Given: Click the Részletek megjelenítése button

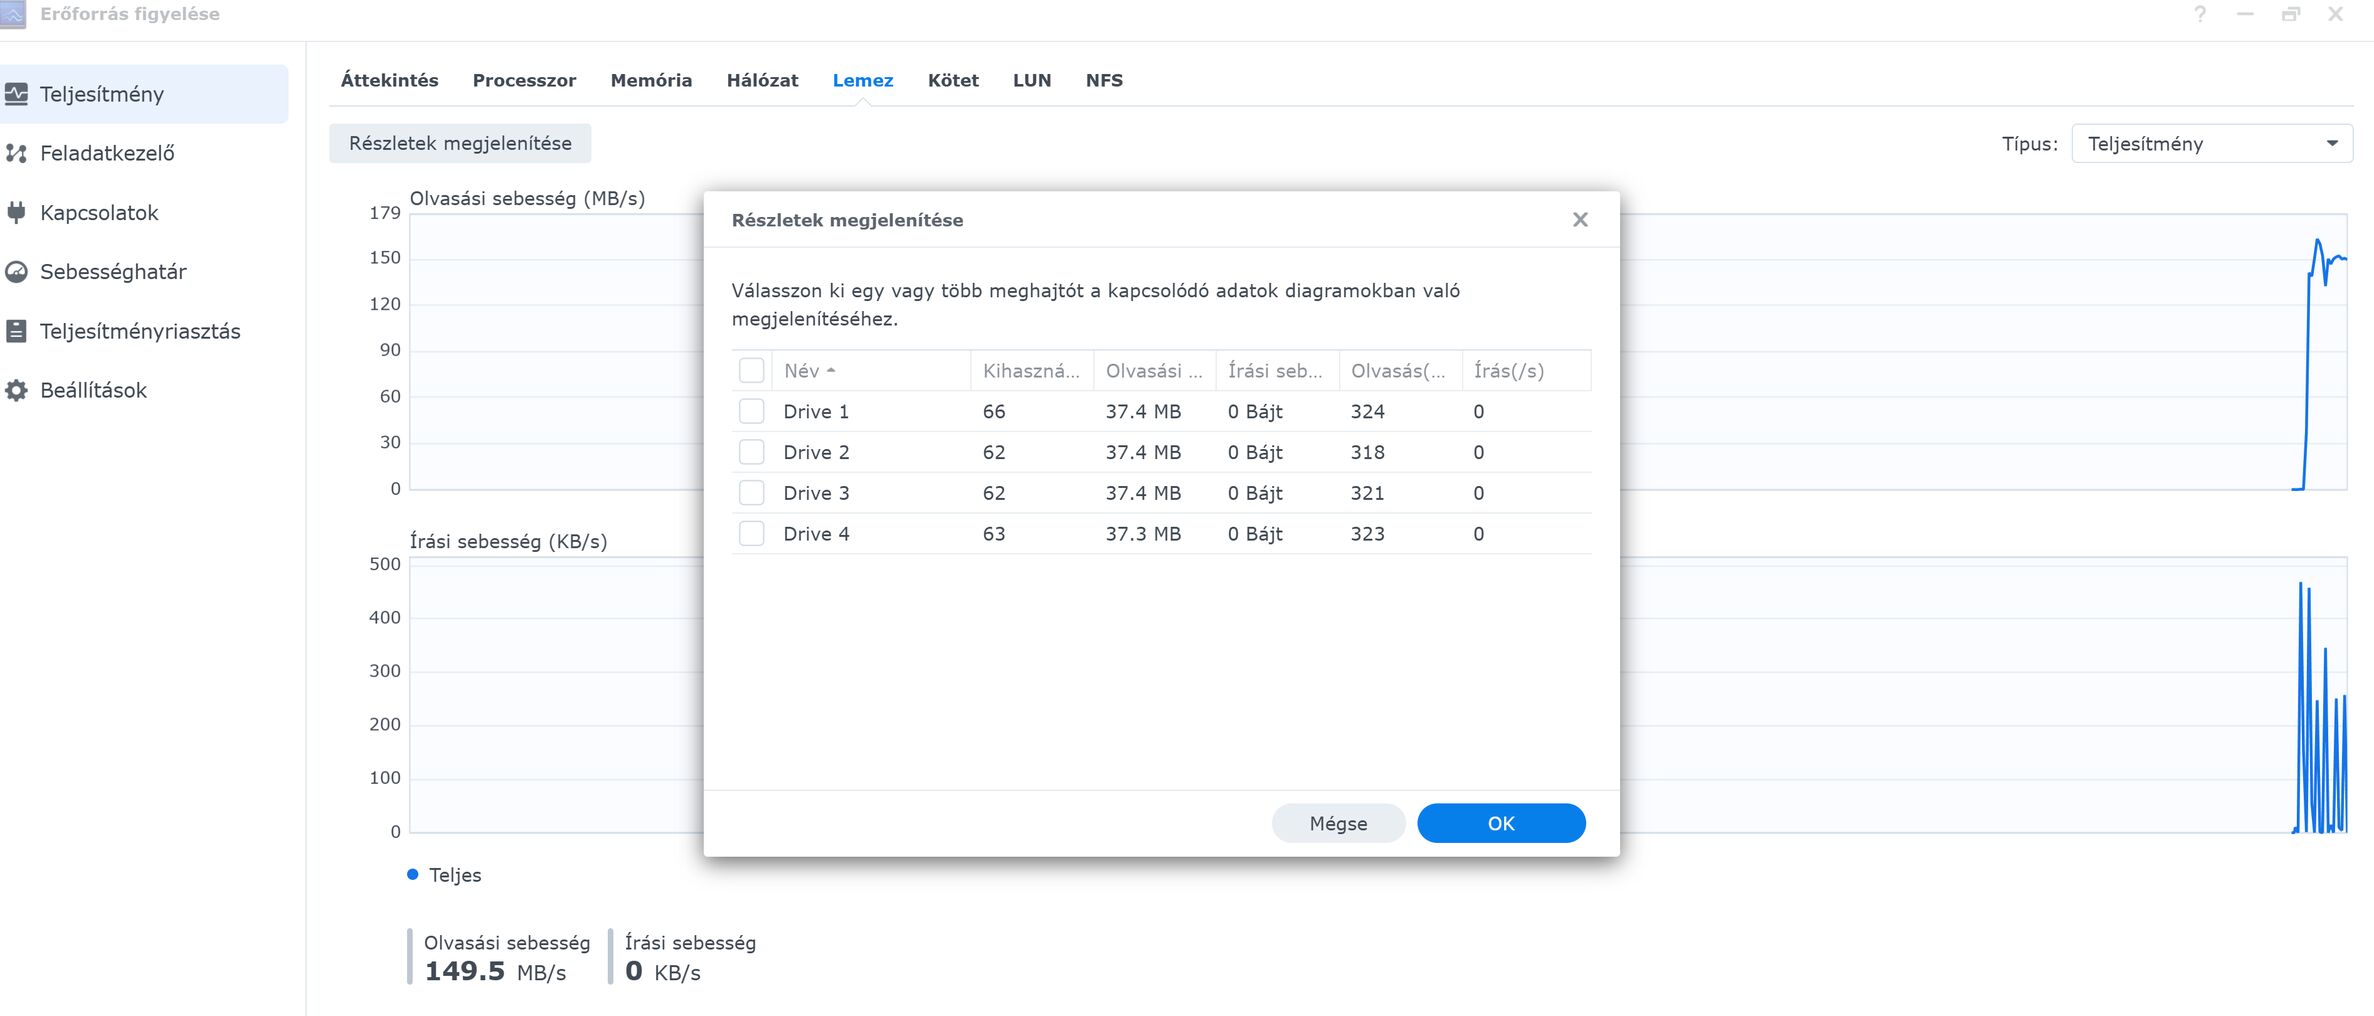Looking at the screenshot, I should click(x=460, y=143).
